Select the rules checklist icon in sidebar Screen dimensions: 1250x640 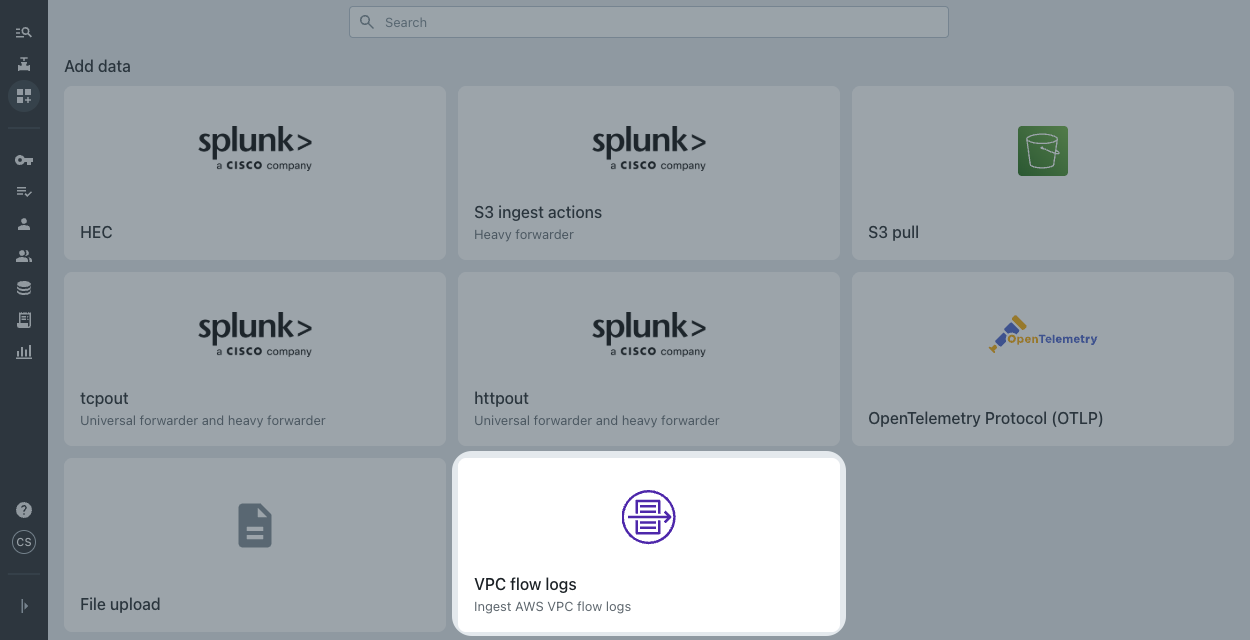point(23,191)
